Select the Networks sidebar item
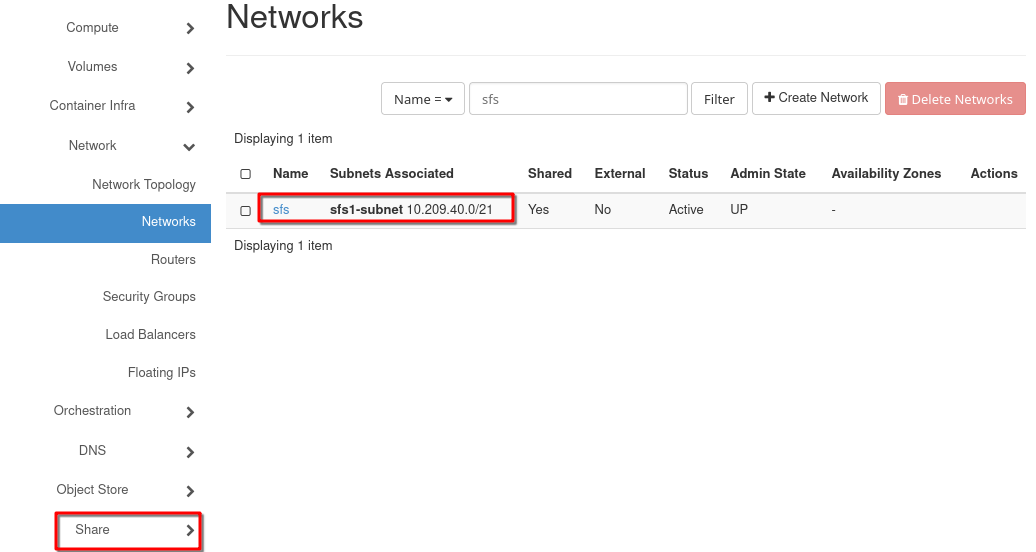 click(106, 223)
